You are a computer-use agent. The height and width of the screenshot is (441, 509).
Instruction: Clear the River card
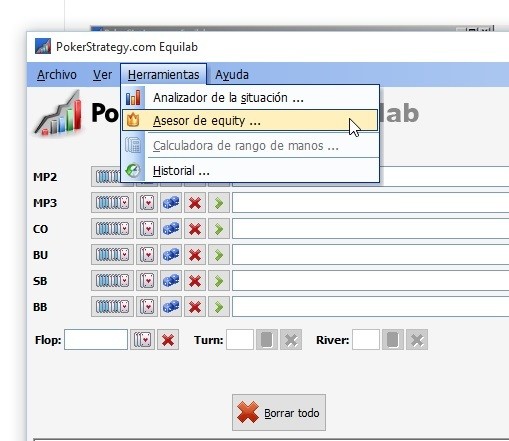point(417,340)
